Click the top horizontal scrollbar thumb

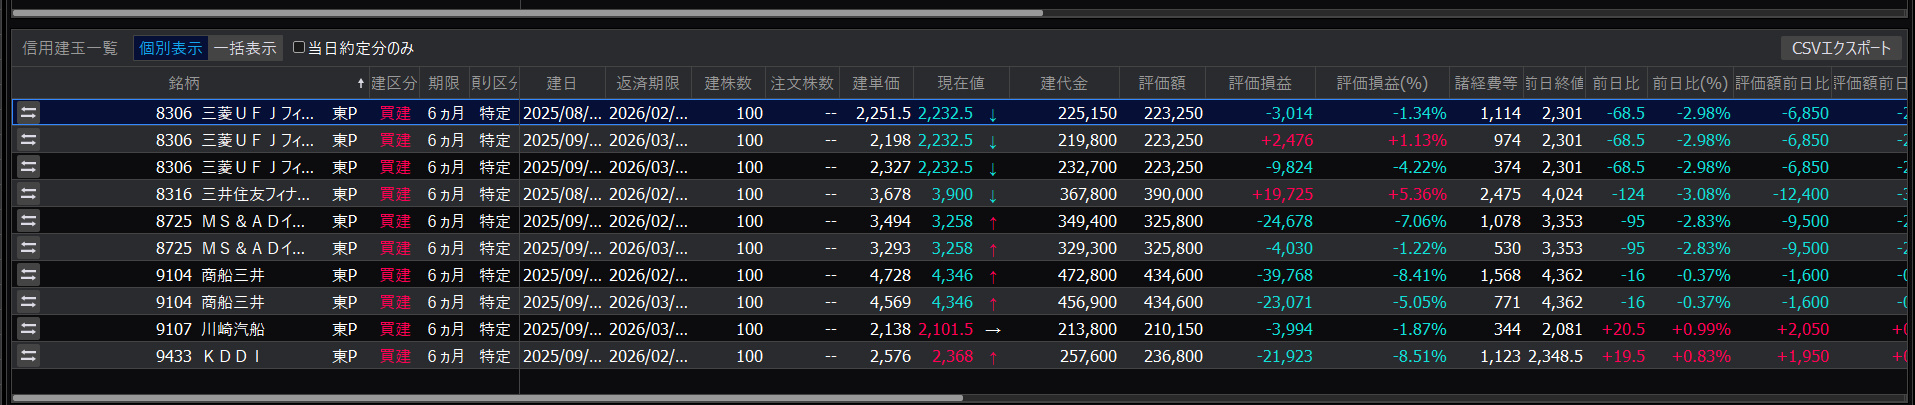pyautogui.click(x=527, y=13)
